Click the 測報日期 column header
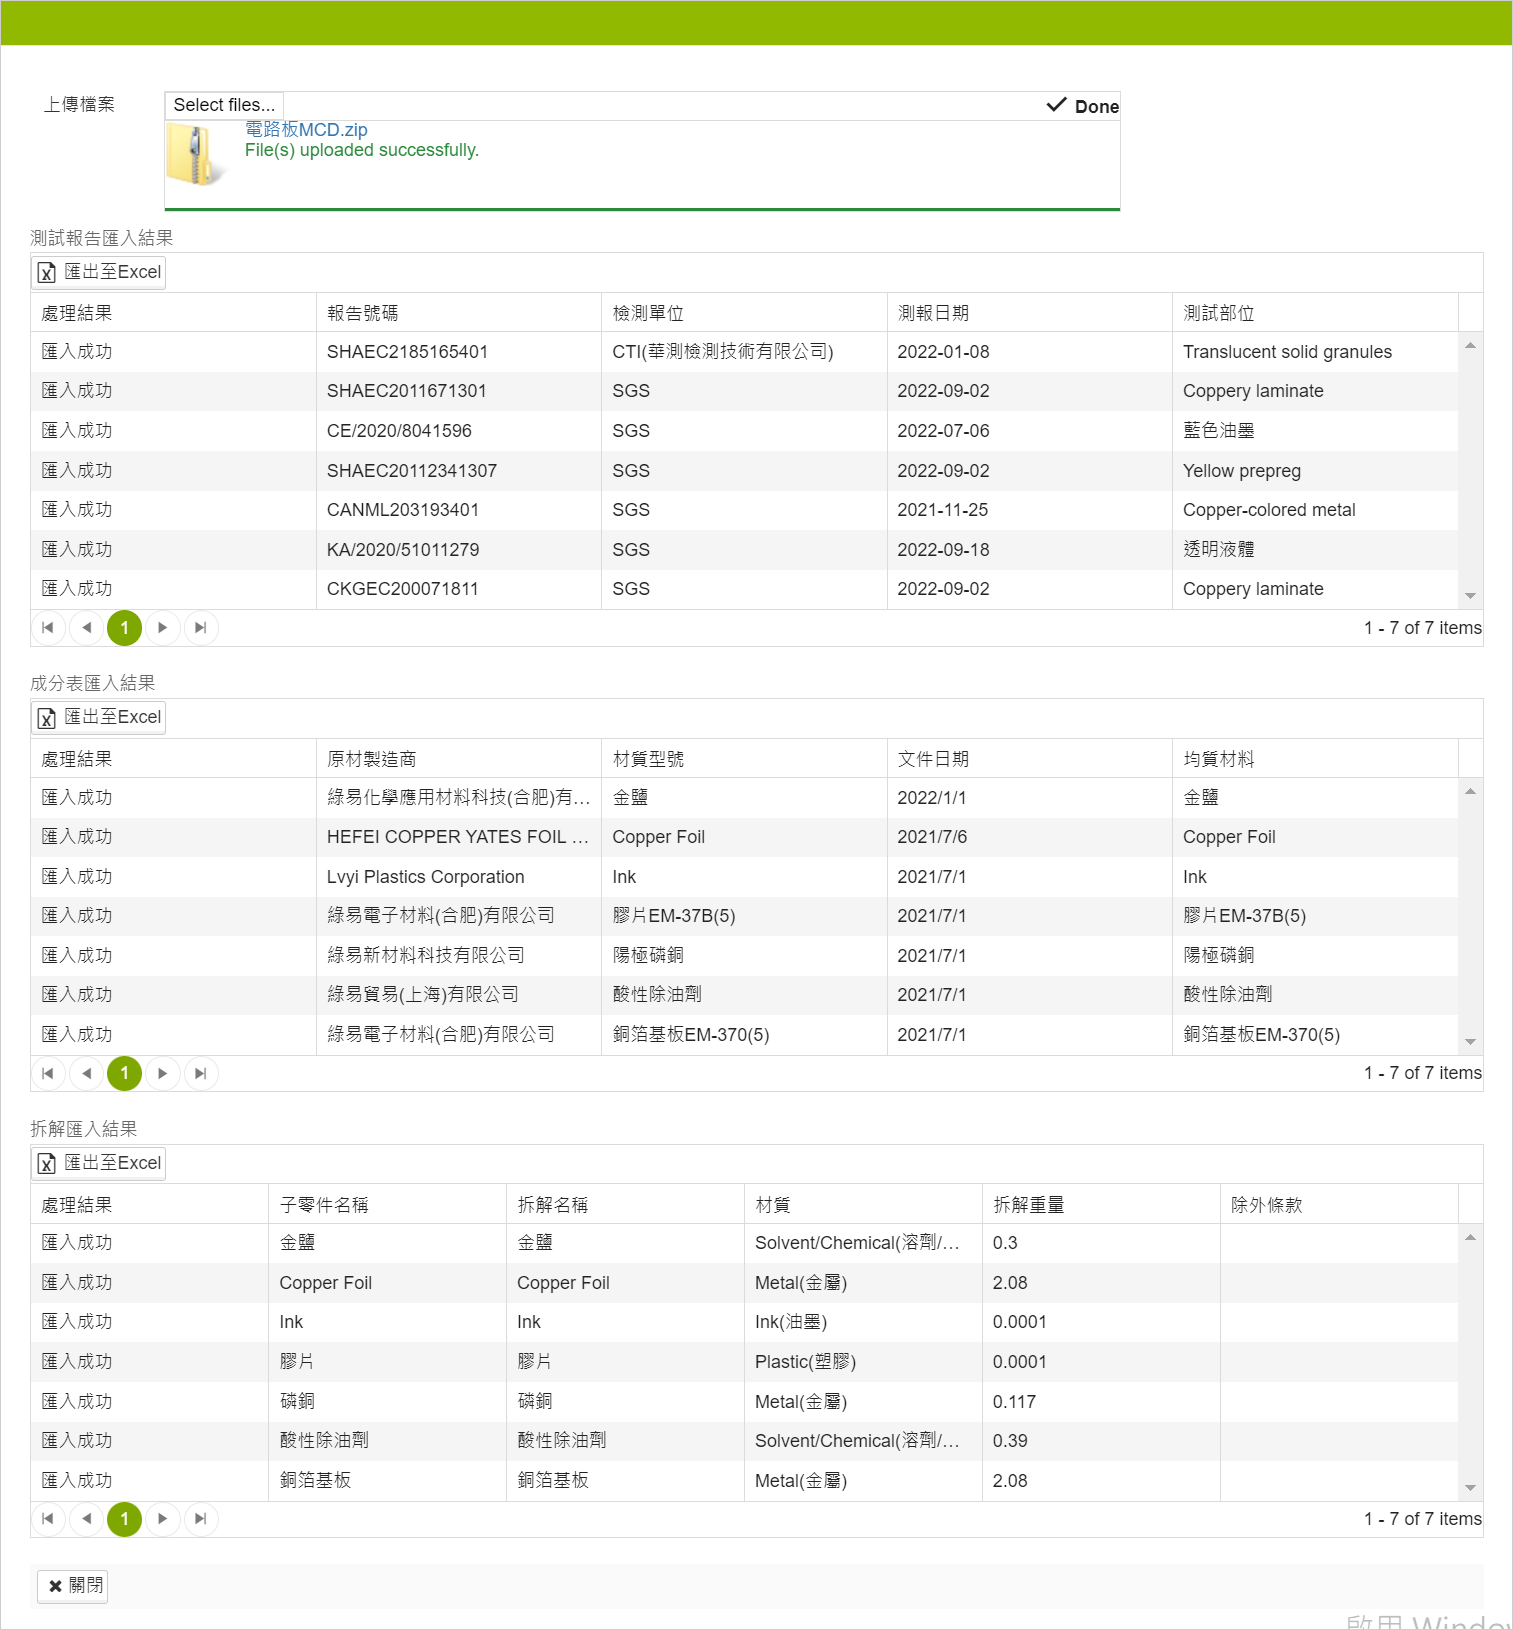Image resolution: width=1513 pixels, height=1630 pixels. pyautogui.click(x=1029, y=313)
